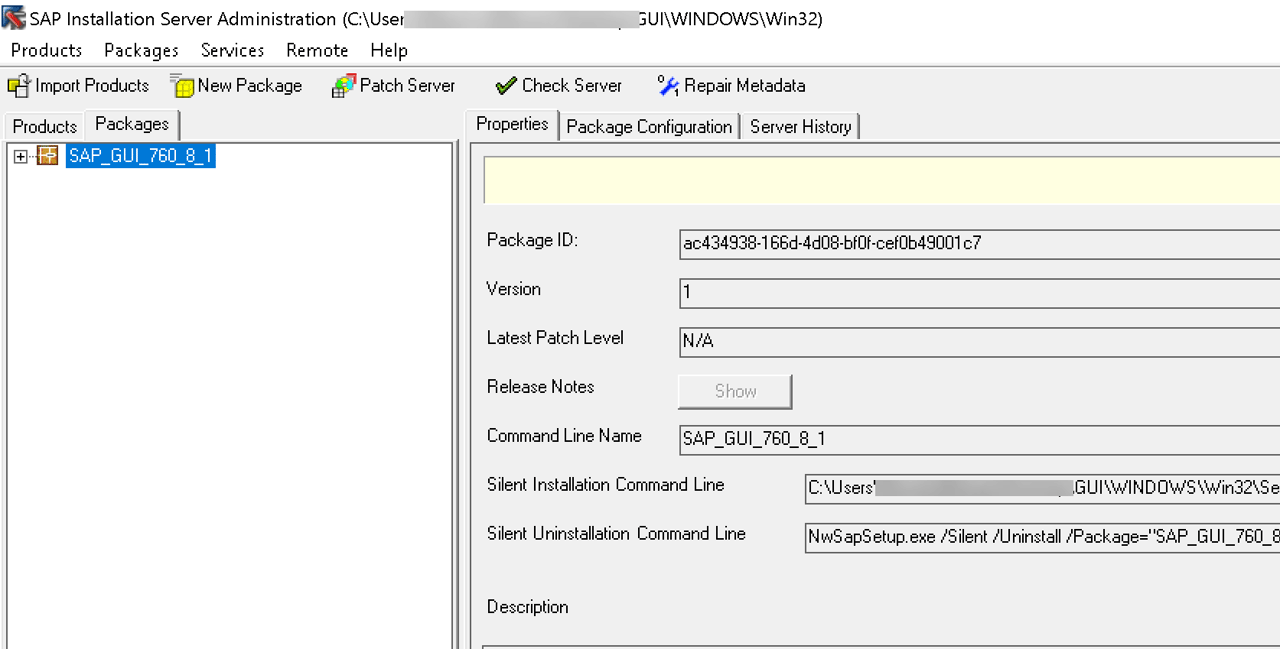Open the Products menu

pyautogui.click(x=46, y=50)
